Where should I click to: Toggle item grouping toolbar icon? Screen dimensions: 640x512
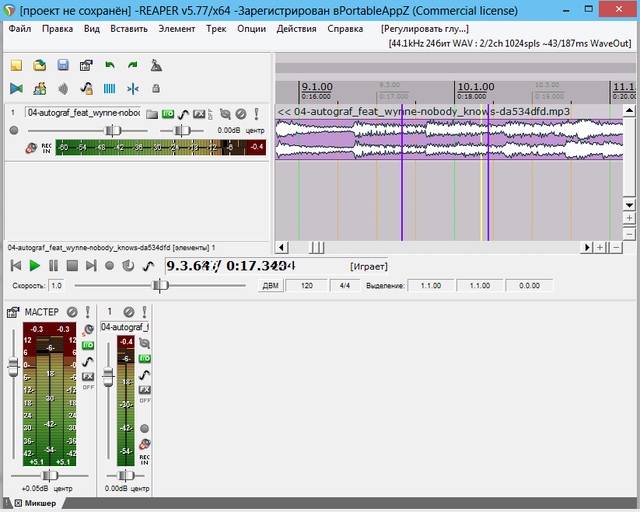point(40,89)
